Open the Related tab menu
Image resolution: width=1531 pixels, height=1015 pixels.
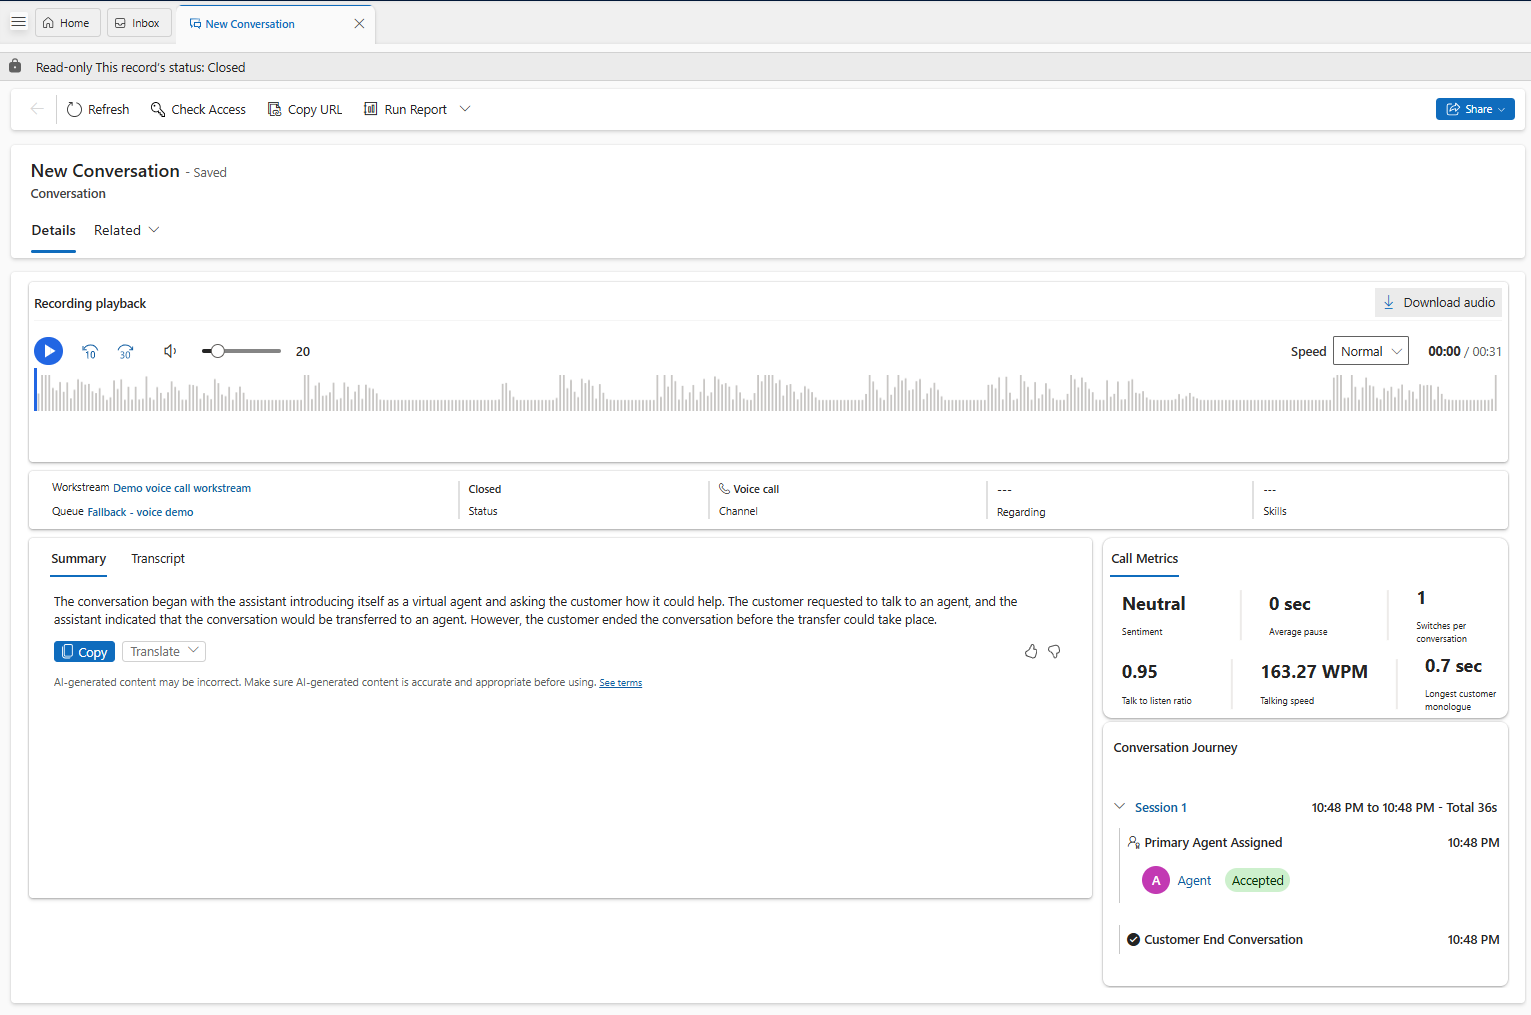point(126,230)
